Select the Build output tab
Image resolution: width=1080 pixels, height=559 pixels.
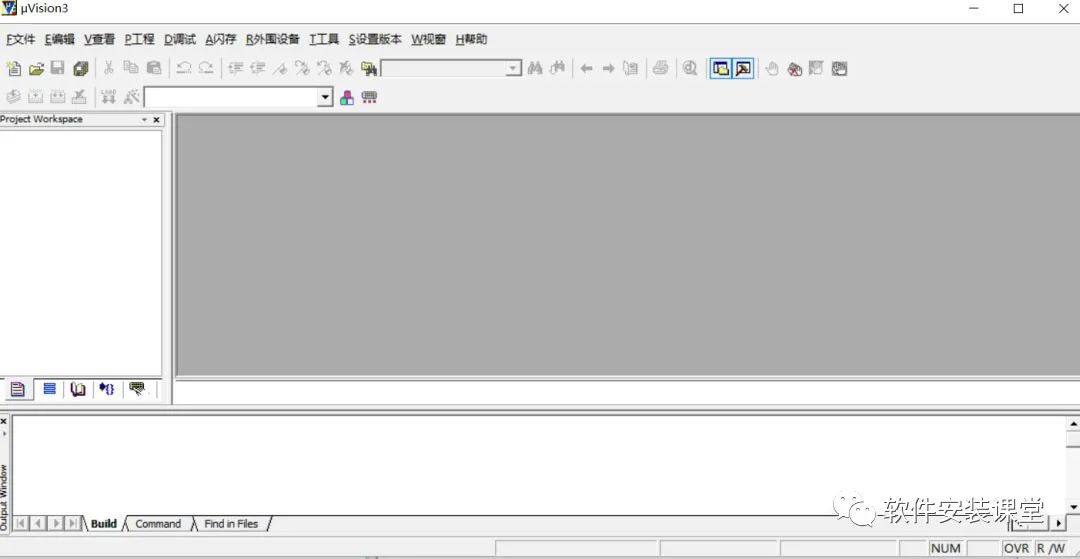(104, 524)
